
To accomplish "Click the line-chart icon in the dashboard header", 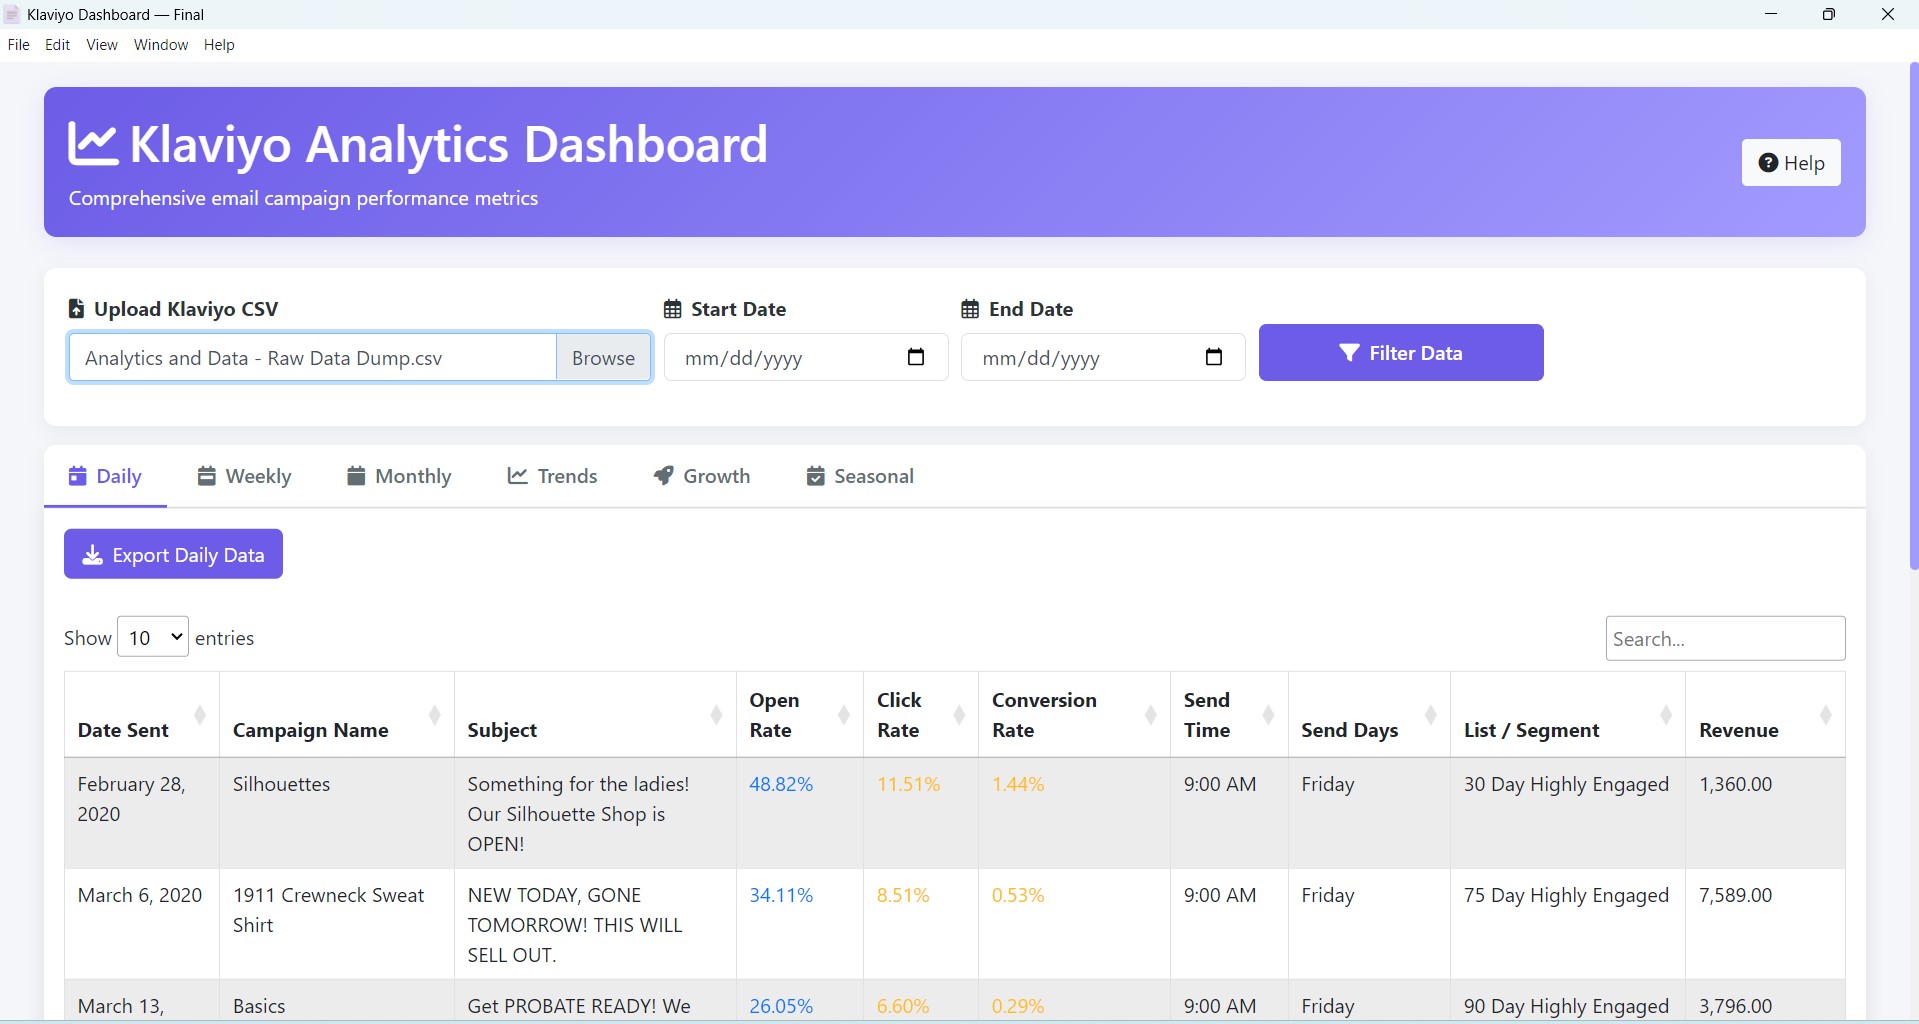I will click(92, 142).
